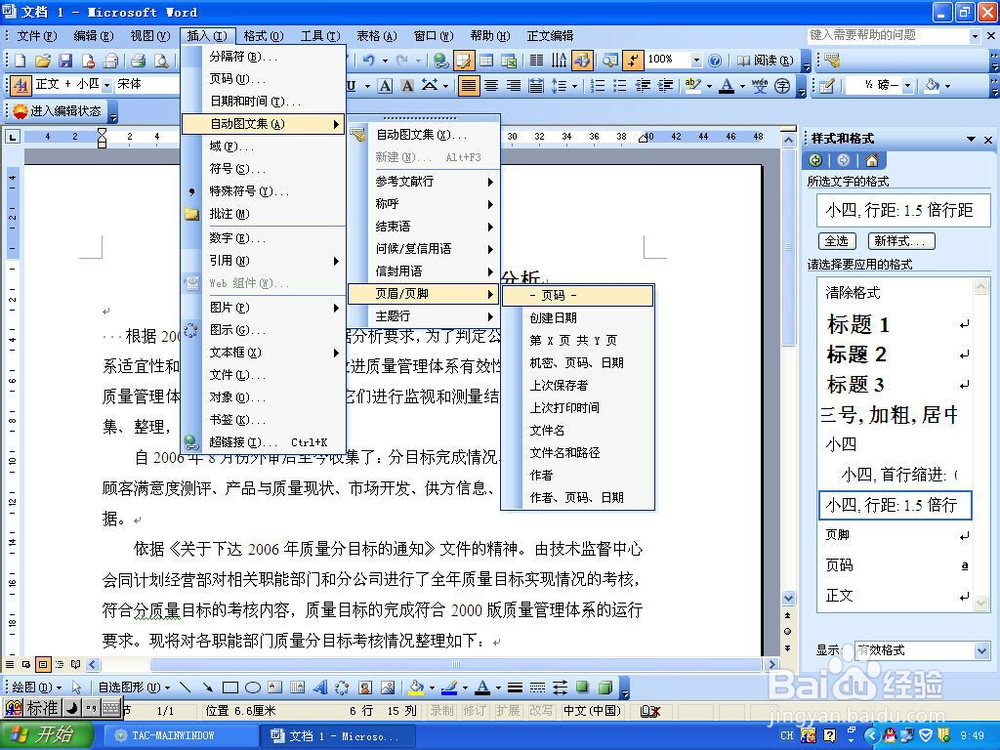The height and width of the screenshot is (750, 1000).
Task: Center-align text icon
Action: point(491,85)
